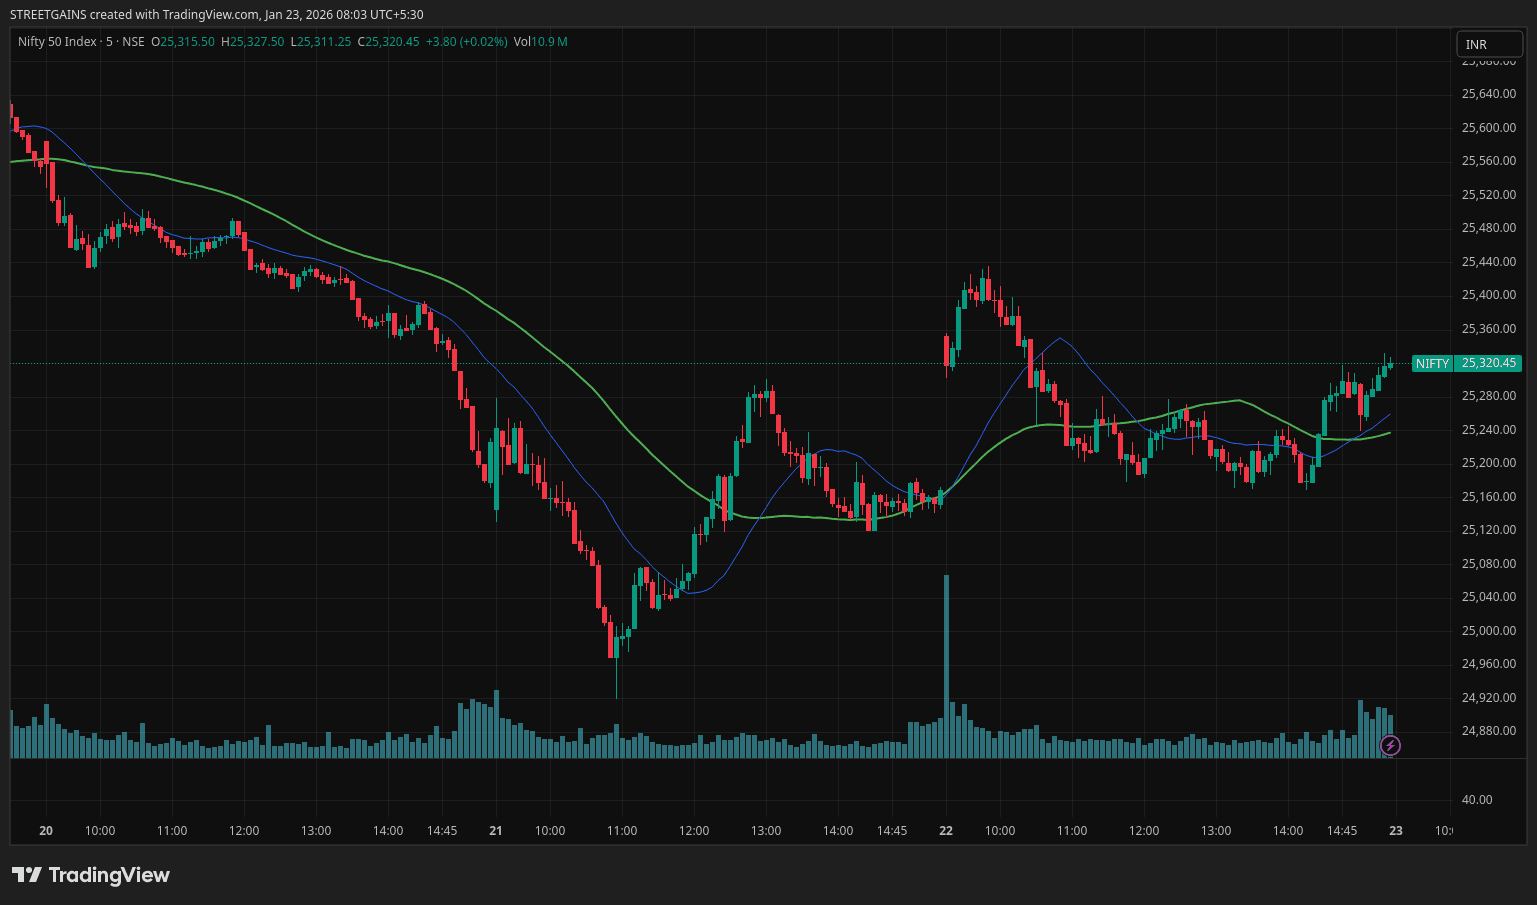1537x905 pixels.
Task: Click the +3.80 (+0.02%) change value
Action: [466, 42]
